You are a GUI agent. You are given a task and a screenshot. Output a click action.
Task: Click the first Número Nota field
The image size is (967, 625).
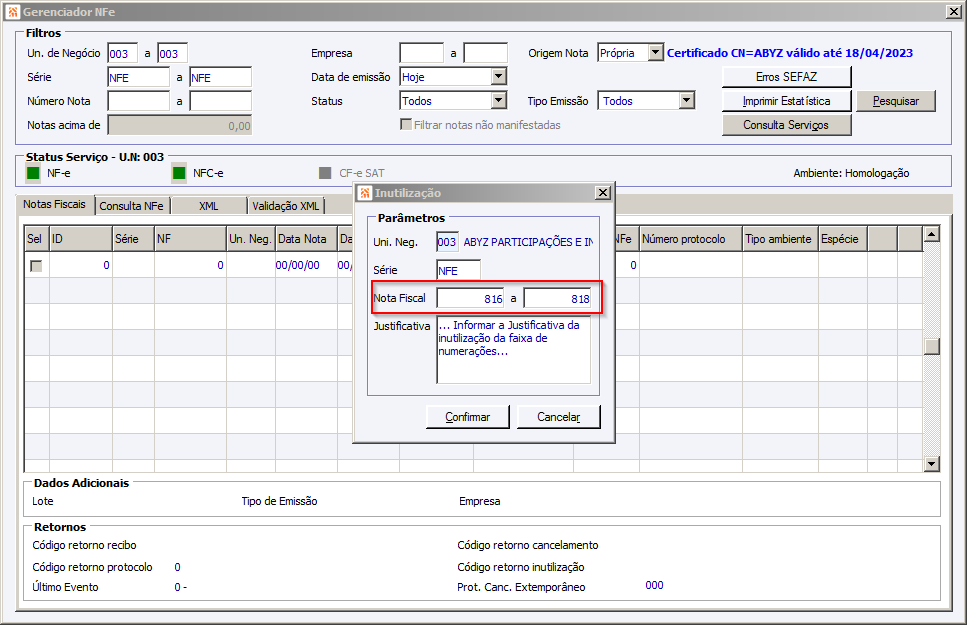click(139, 101)
